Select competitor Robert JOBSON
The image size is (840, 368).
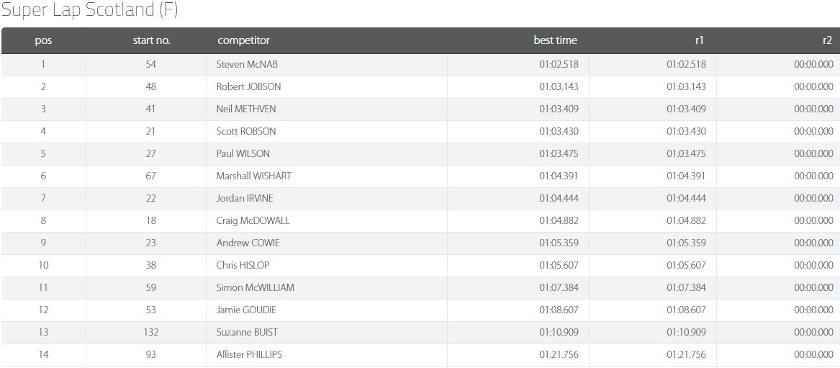[x=249, y=86]
